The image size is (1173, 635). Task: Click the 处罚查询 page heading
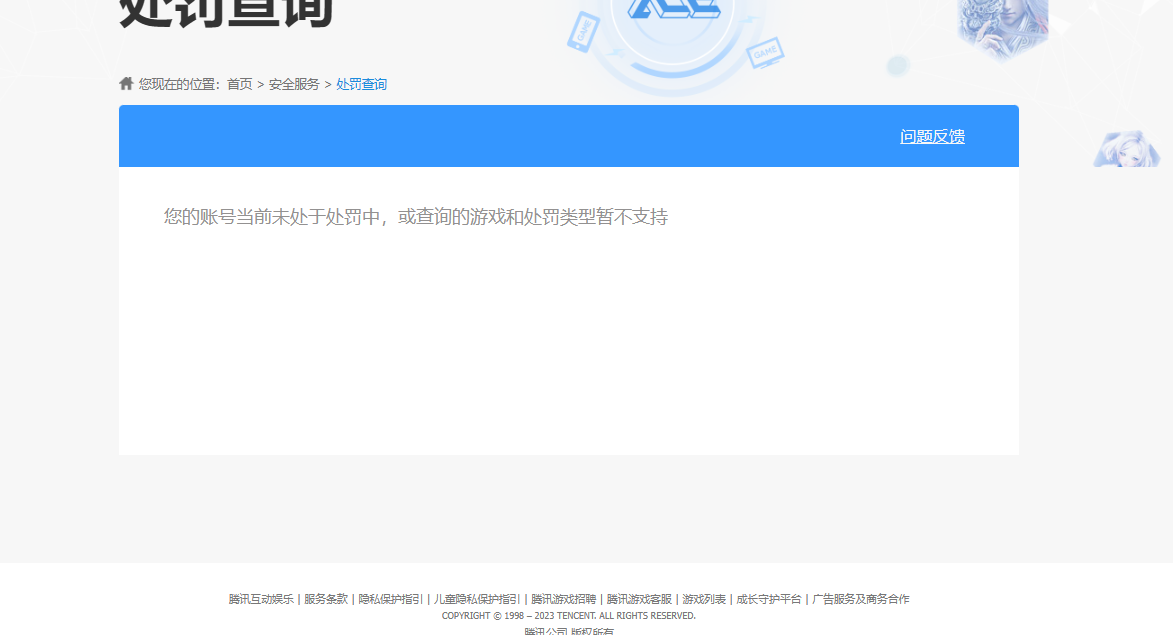(x=226, y=12)
